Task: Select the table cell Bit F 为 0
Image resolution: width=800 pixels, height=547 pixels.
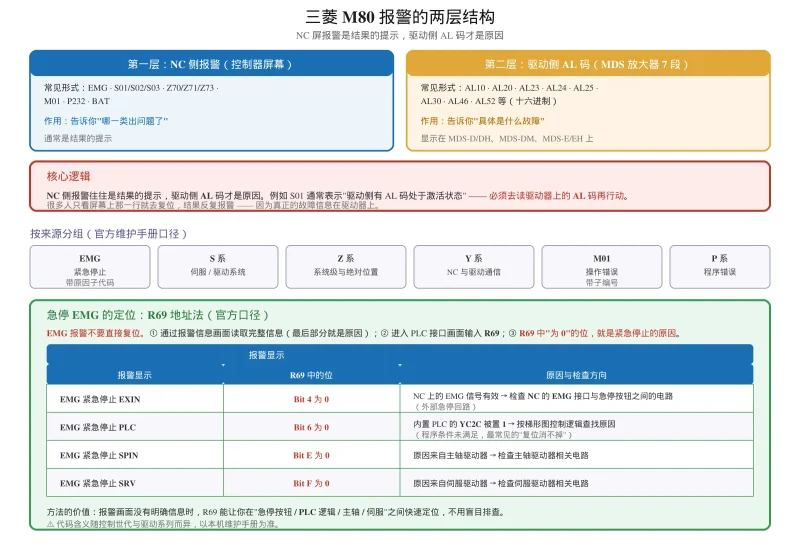Action: 311,483
